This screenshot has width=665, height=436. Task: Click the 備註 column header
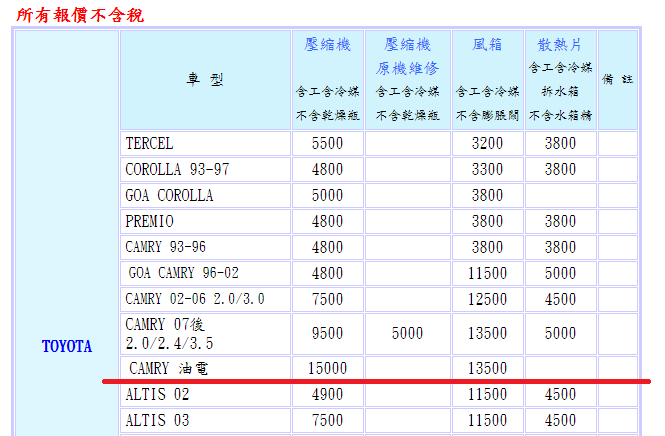618,79
